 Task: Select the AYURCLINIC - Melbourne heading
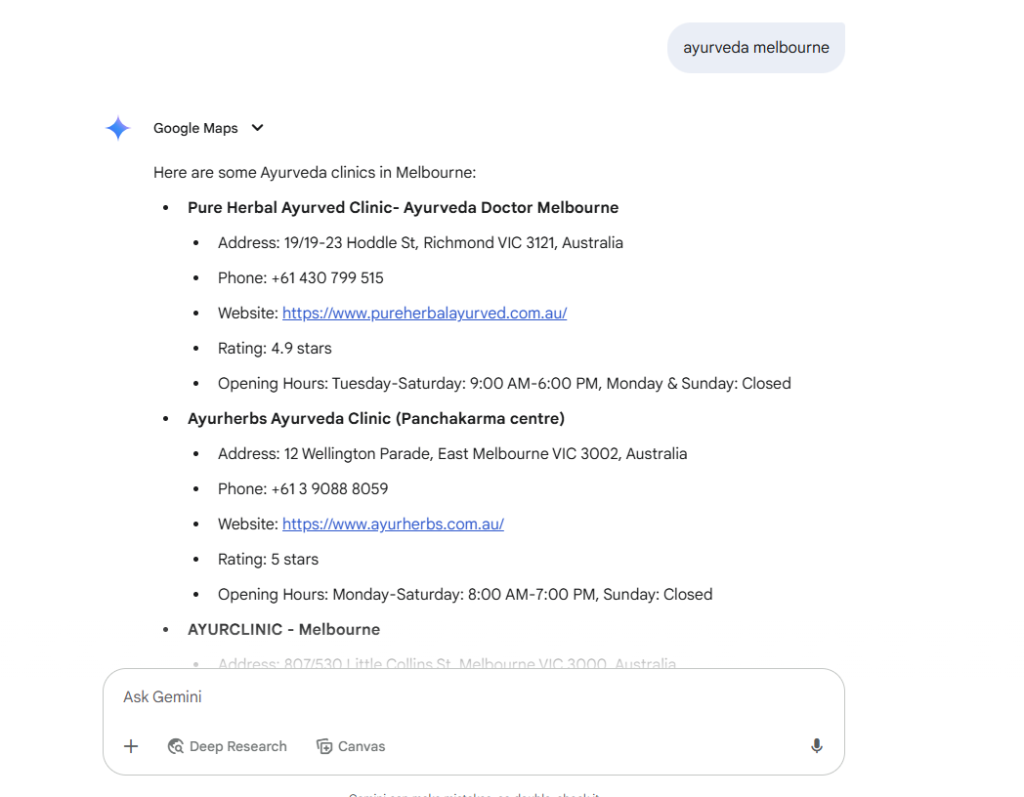tap(283, 630)
